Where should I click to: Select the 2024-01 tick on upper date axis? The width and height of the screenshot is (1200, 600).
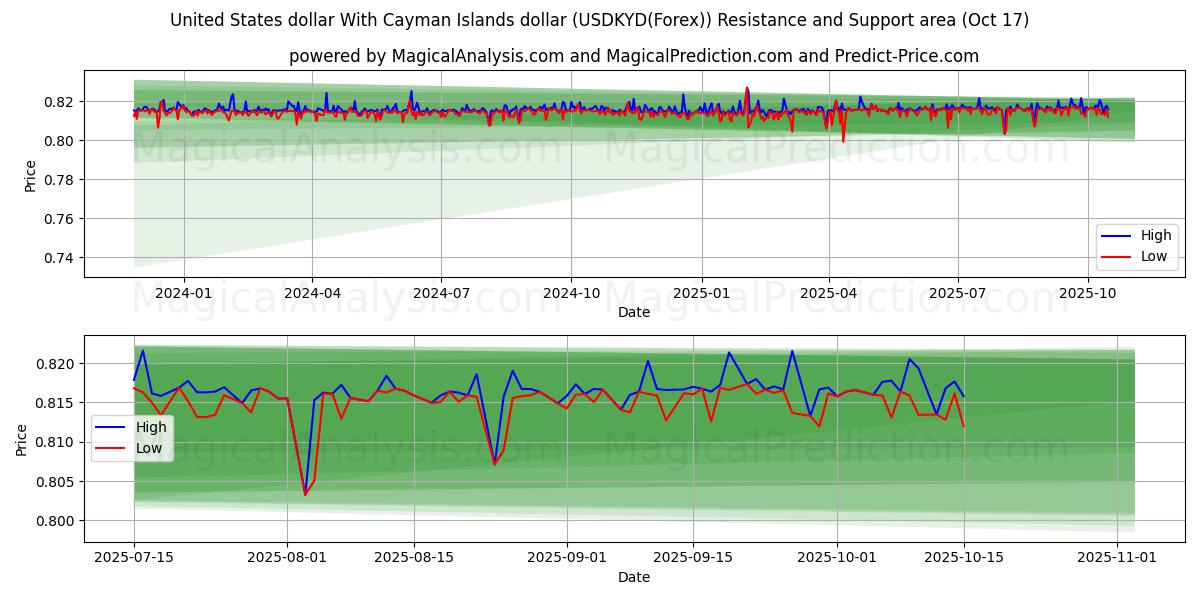[184, 293]
